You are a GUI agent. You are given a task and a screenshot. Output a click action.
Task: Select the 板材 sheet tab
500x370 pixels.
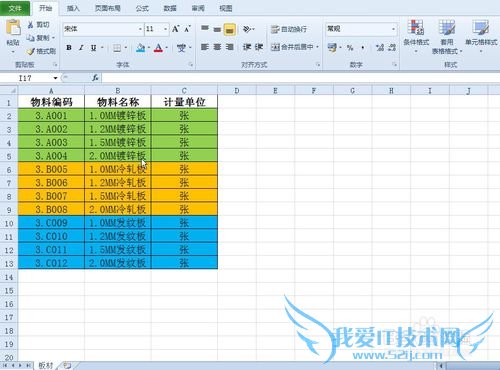coord(45,366)
